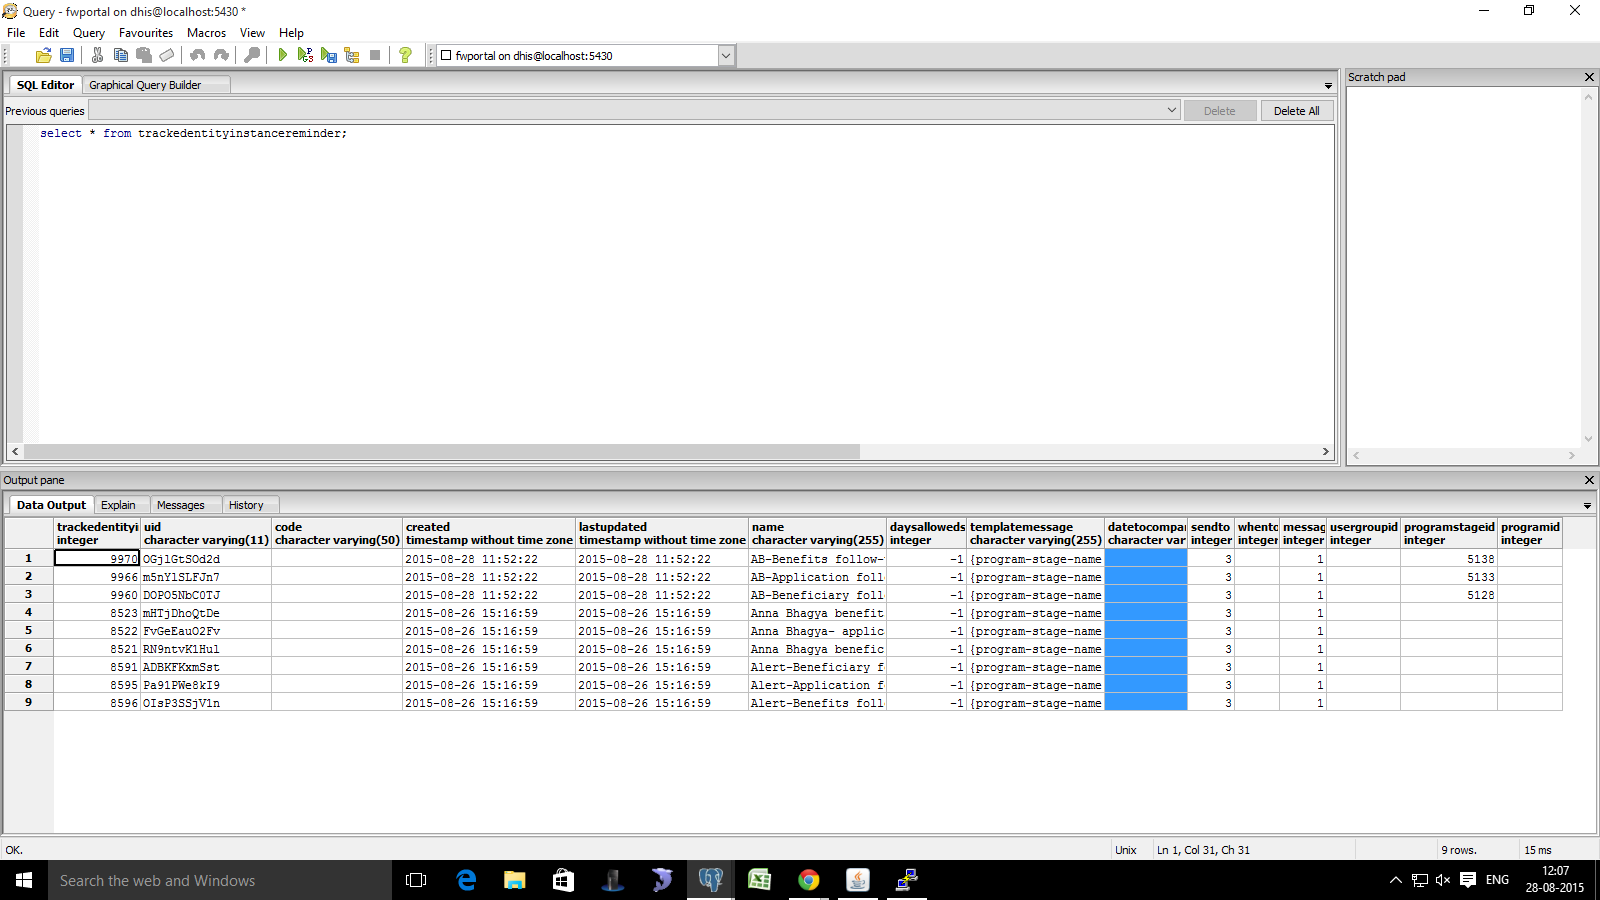Open the File menu
1600x900 pixels.
coord(16,33)
